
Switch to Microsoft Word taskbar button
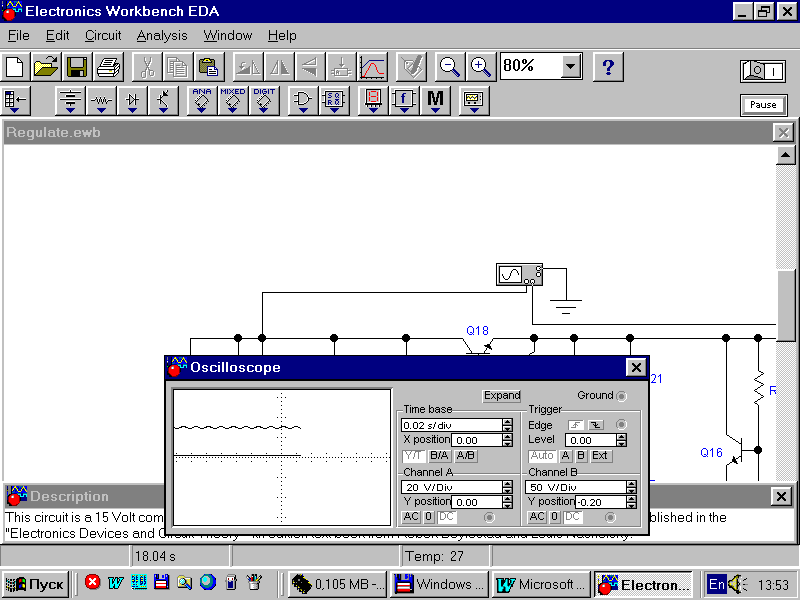click(x=542, y=584)
